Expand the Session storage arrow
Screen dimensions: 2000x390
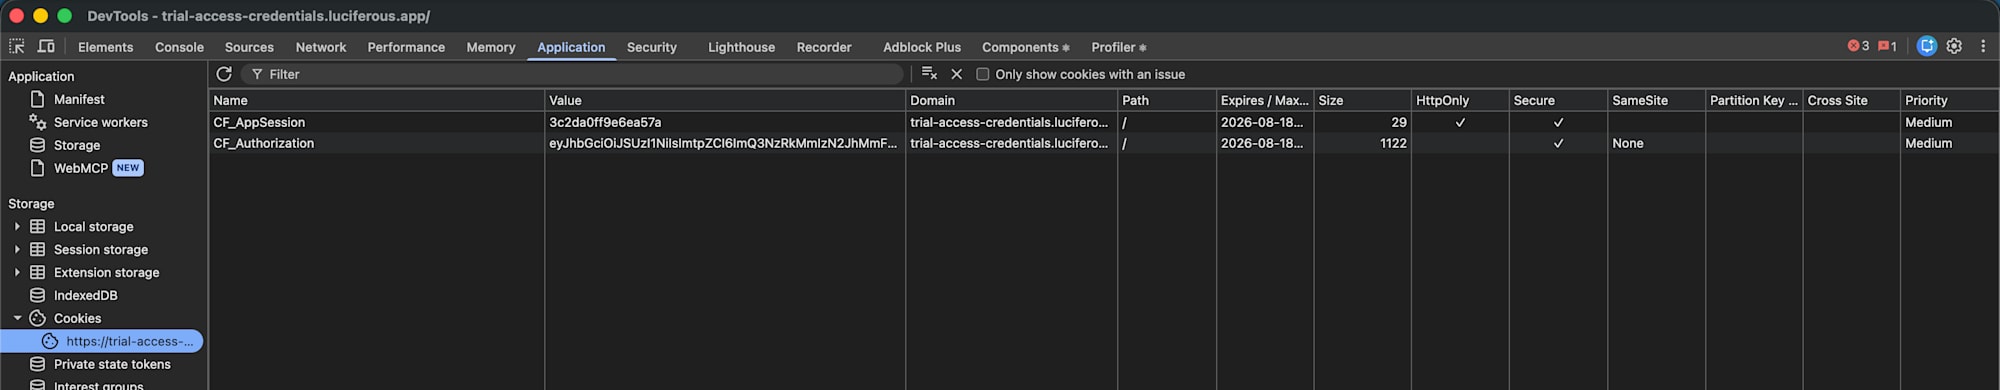[x=17, y=250]
